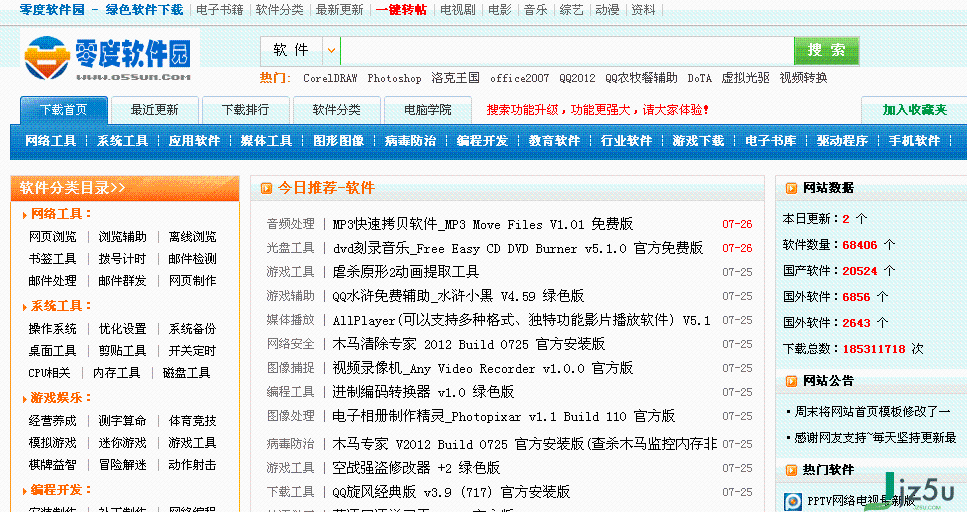
Task: Open 木马清除专家 2012 entry
Action: click(469, 344)
